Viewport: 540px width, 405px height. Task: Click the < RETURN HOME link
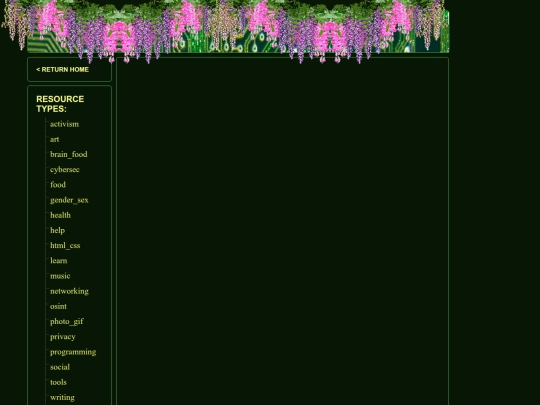(x=62, y=70)
